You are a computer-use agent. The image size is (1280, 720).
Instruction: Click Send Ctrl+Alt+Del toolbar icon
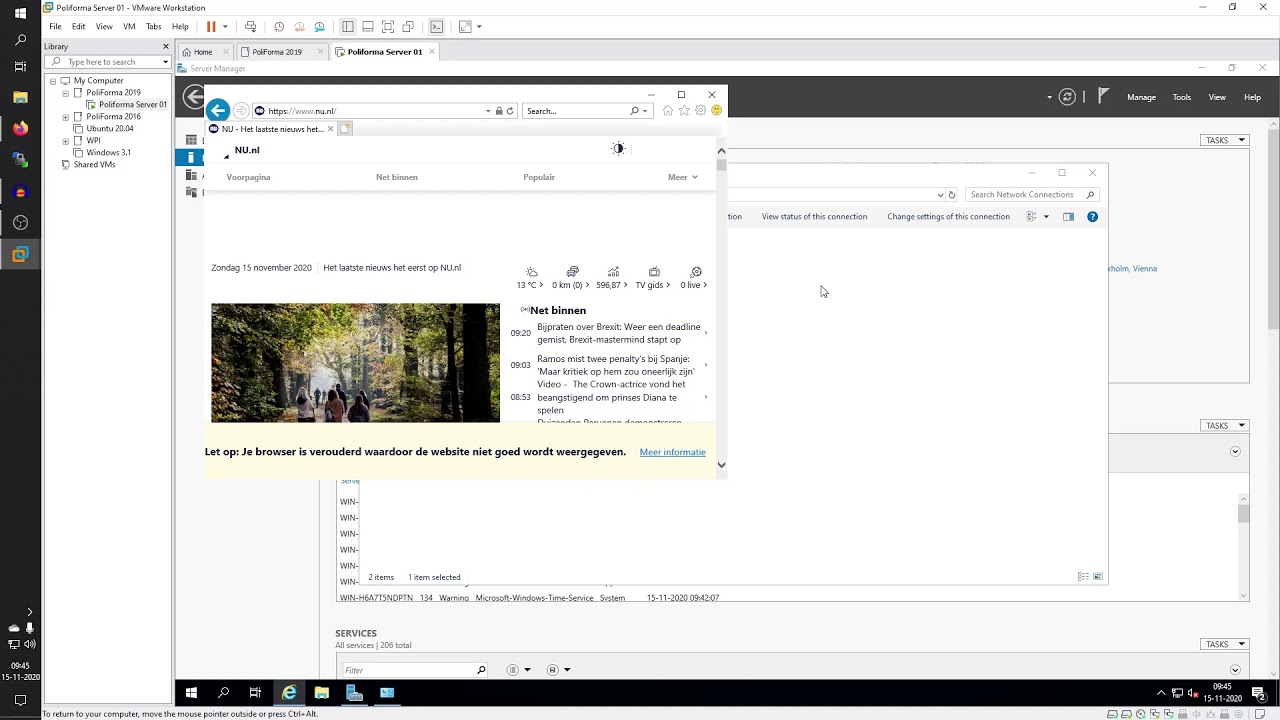click(250, 27)
